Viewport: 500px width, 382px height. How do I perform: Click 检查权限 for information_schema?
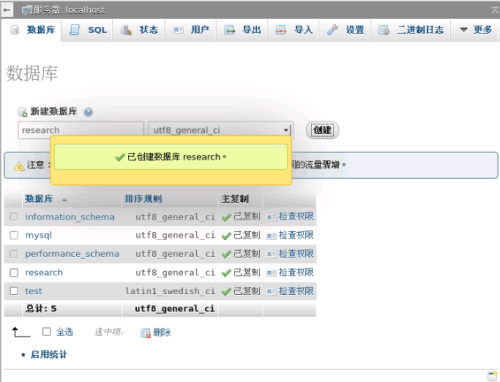coord(296,217)
